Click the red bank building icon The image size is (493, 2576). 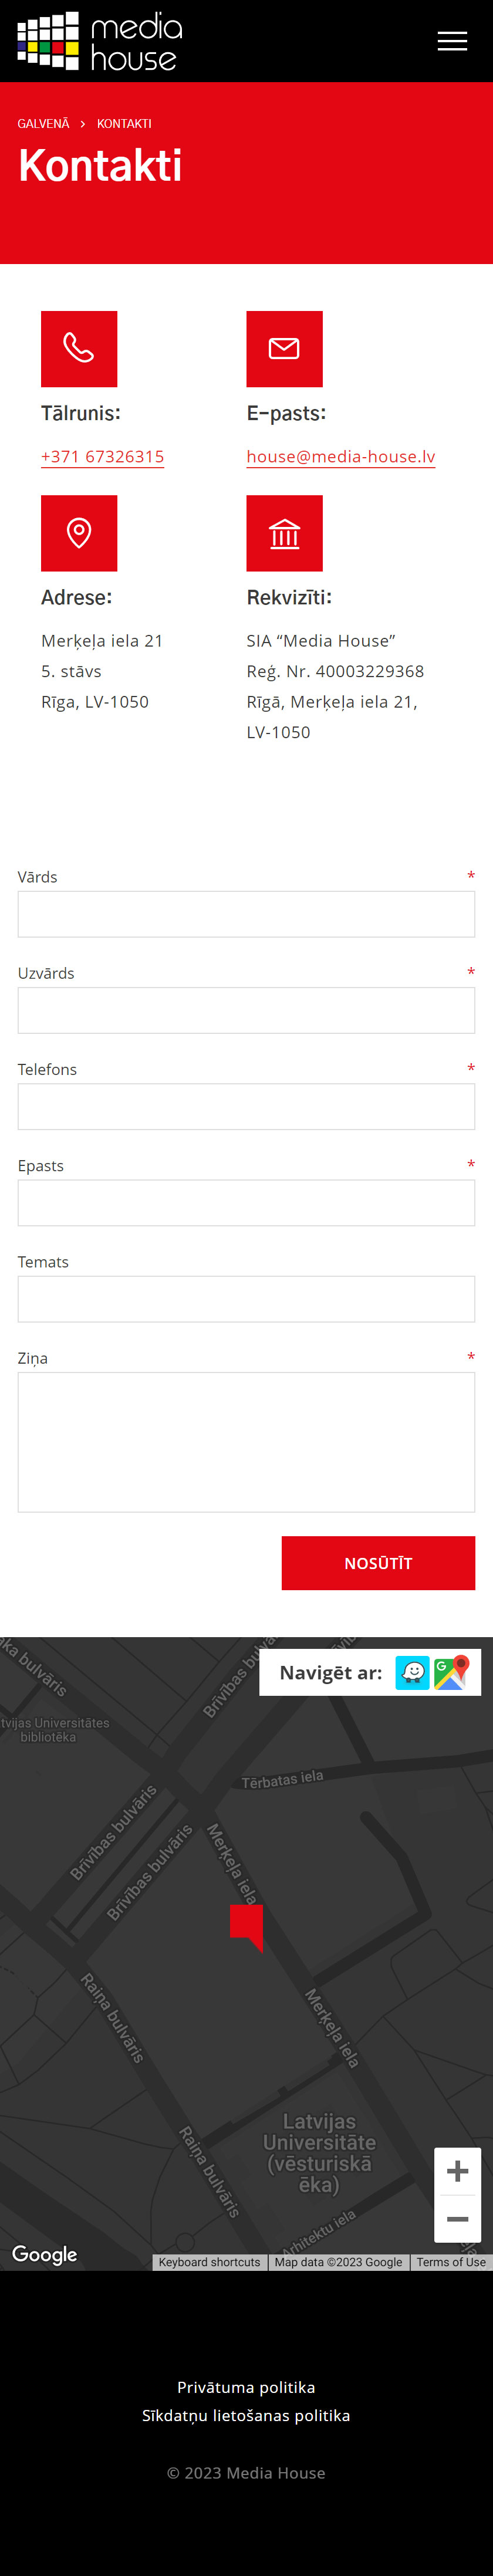point(284,533)
